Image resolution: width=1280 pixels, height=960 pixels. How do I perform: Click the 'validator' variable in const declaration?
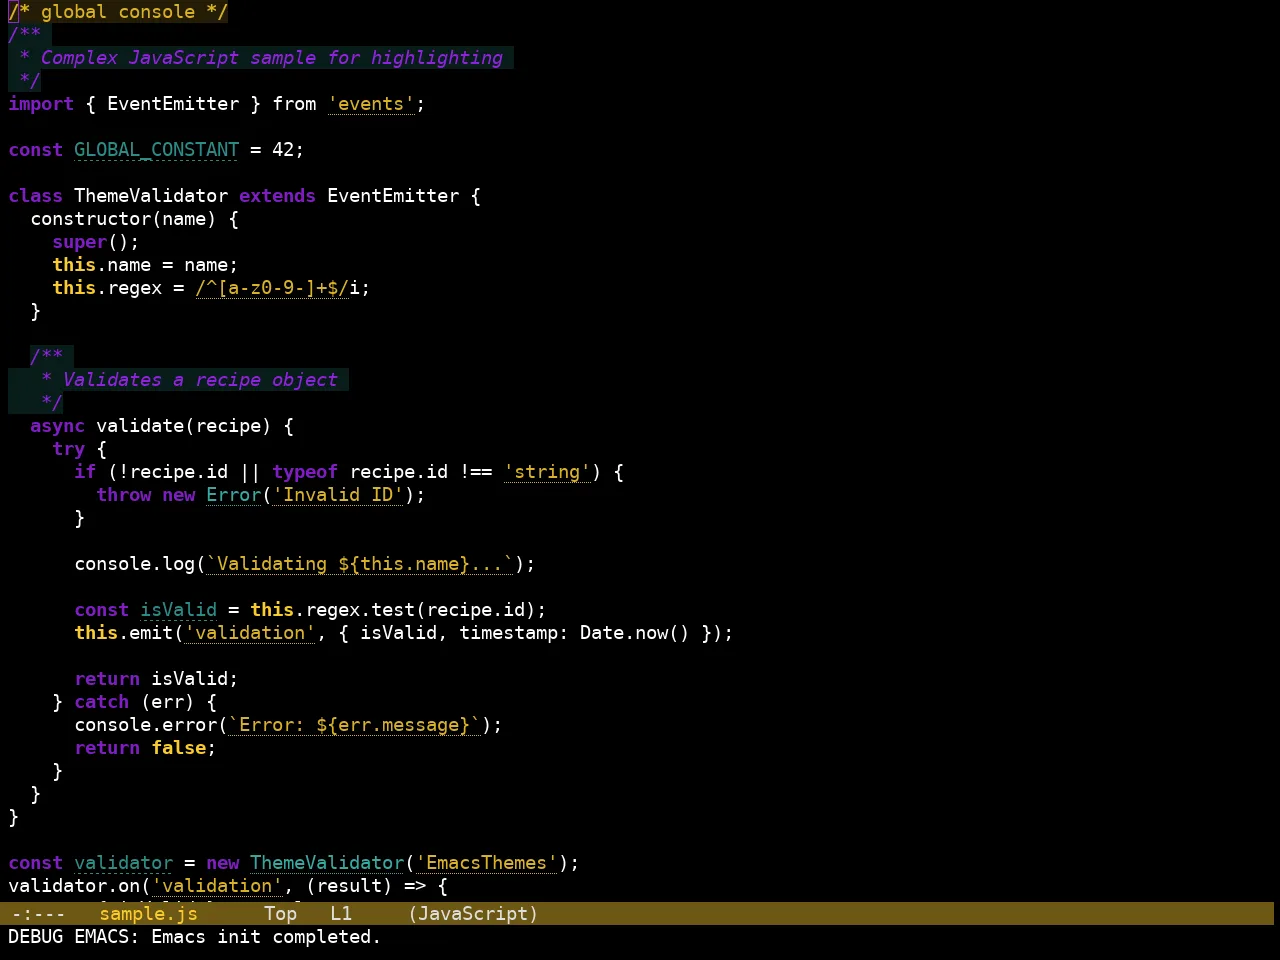123,863
